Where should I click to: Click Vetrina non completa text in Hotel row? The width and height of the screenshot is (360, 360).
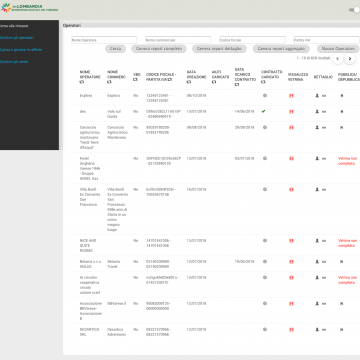click(348, 161)
